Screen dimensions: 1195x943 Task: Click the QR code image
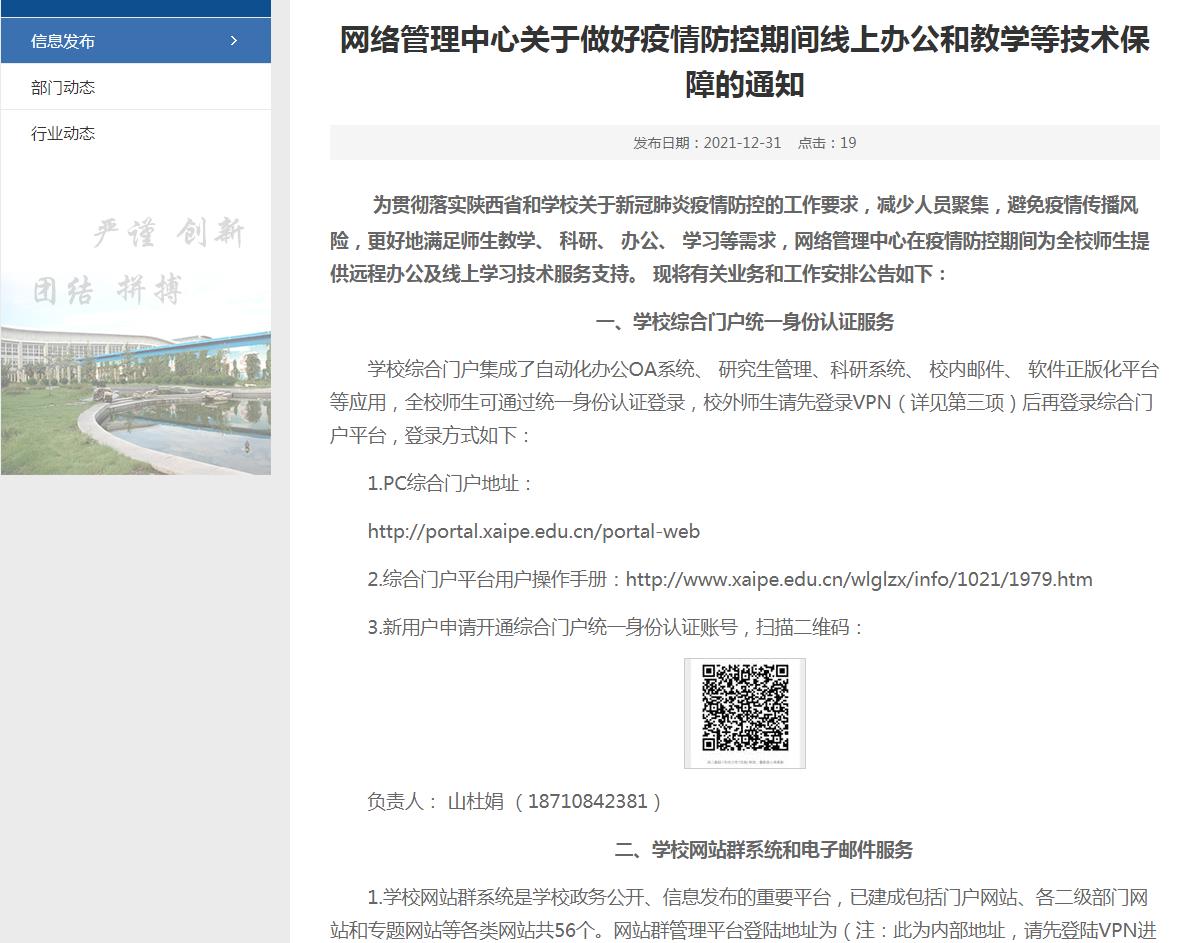744,712
